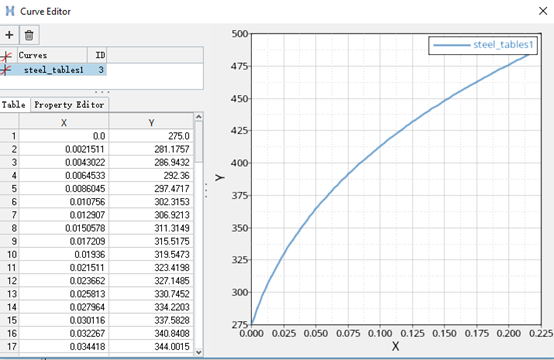Select X cell 0.0021511
Screen dimensions: 554x360
click(x=64, y=149)
